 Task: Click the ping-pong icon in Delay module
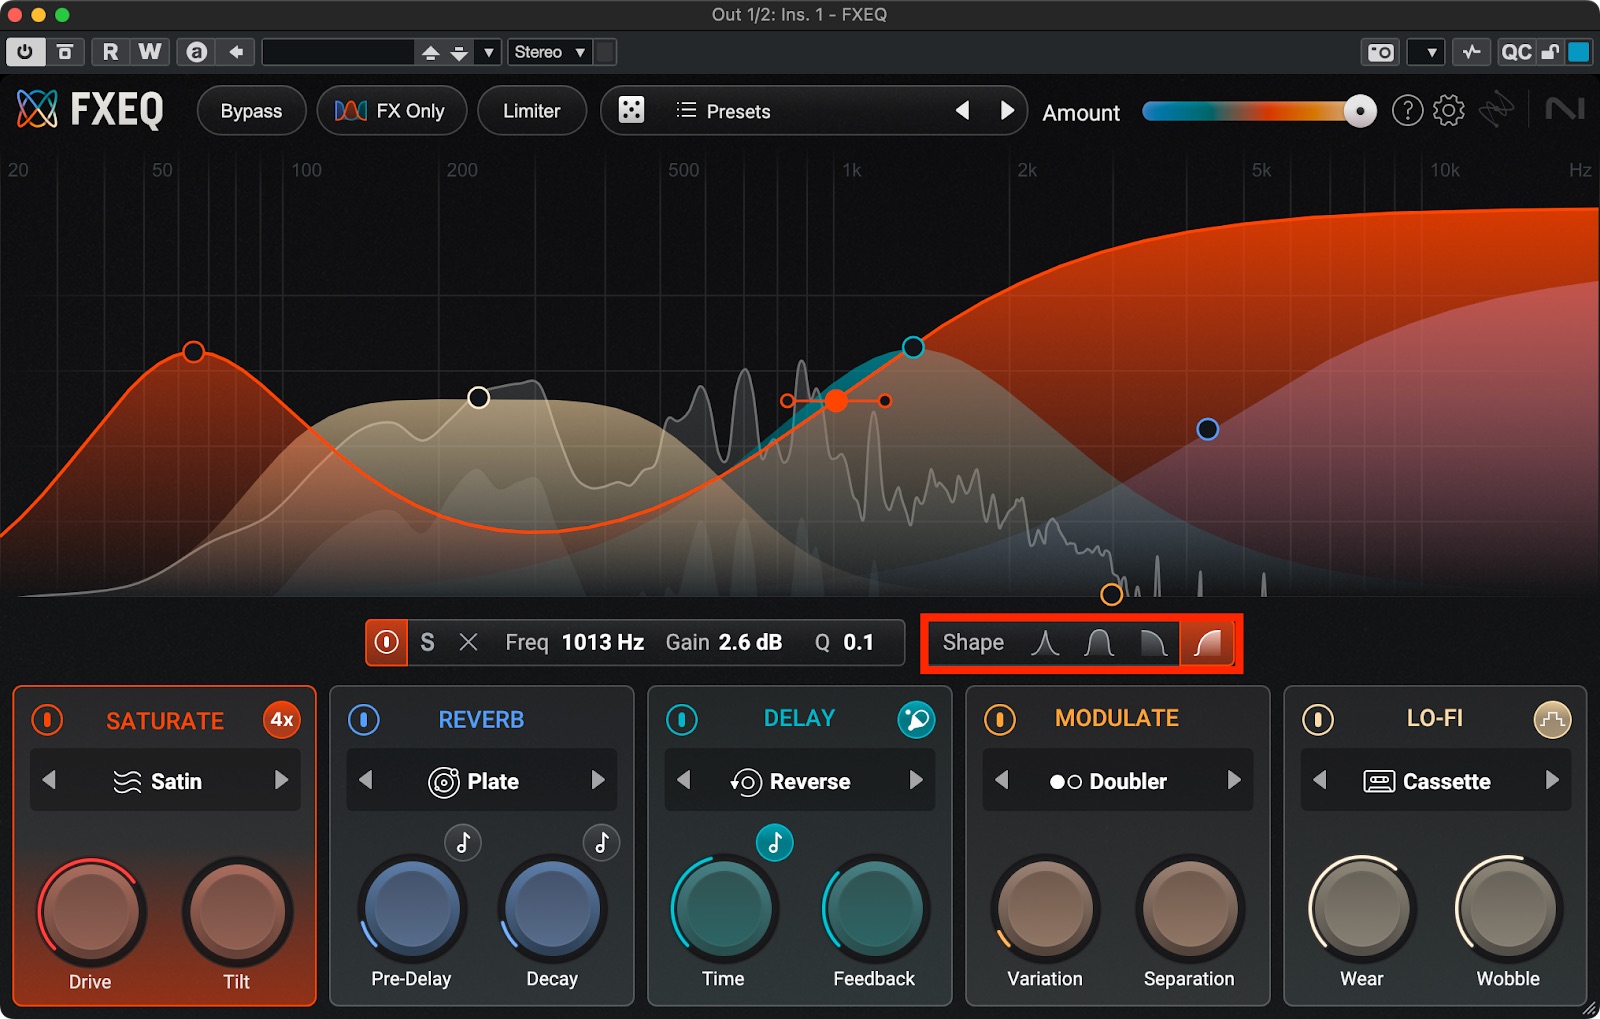[x=916, y=719]
